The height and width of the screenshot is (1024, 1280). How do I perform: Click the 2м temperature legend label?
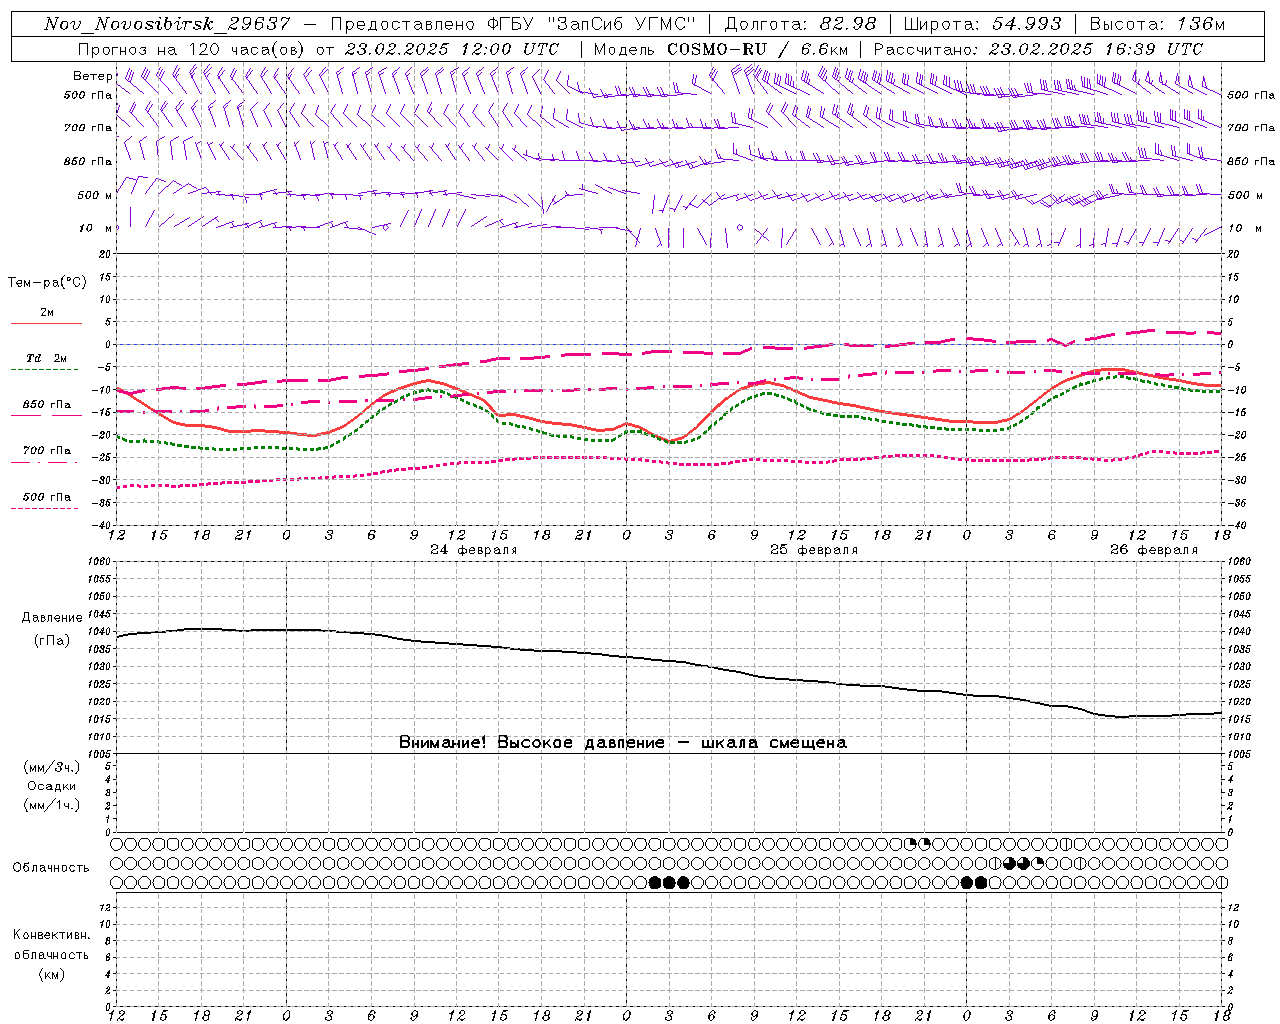(x=47, y=313)
